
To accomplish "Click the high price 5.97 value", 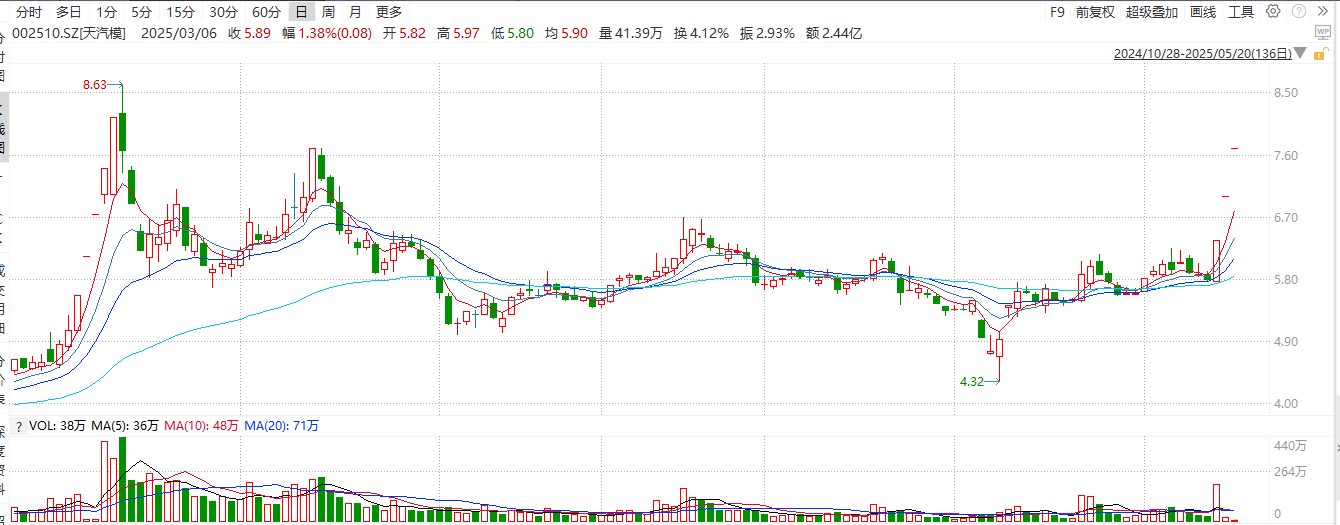I will point(465,33).
